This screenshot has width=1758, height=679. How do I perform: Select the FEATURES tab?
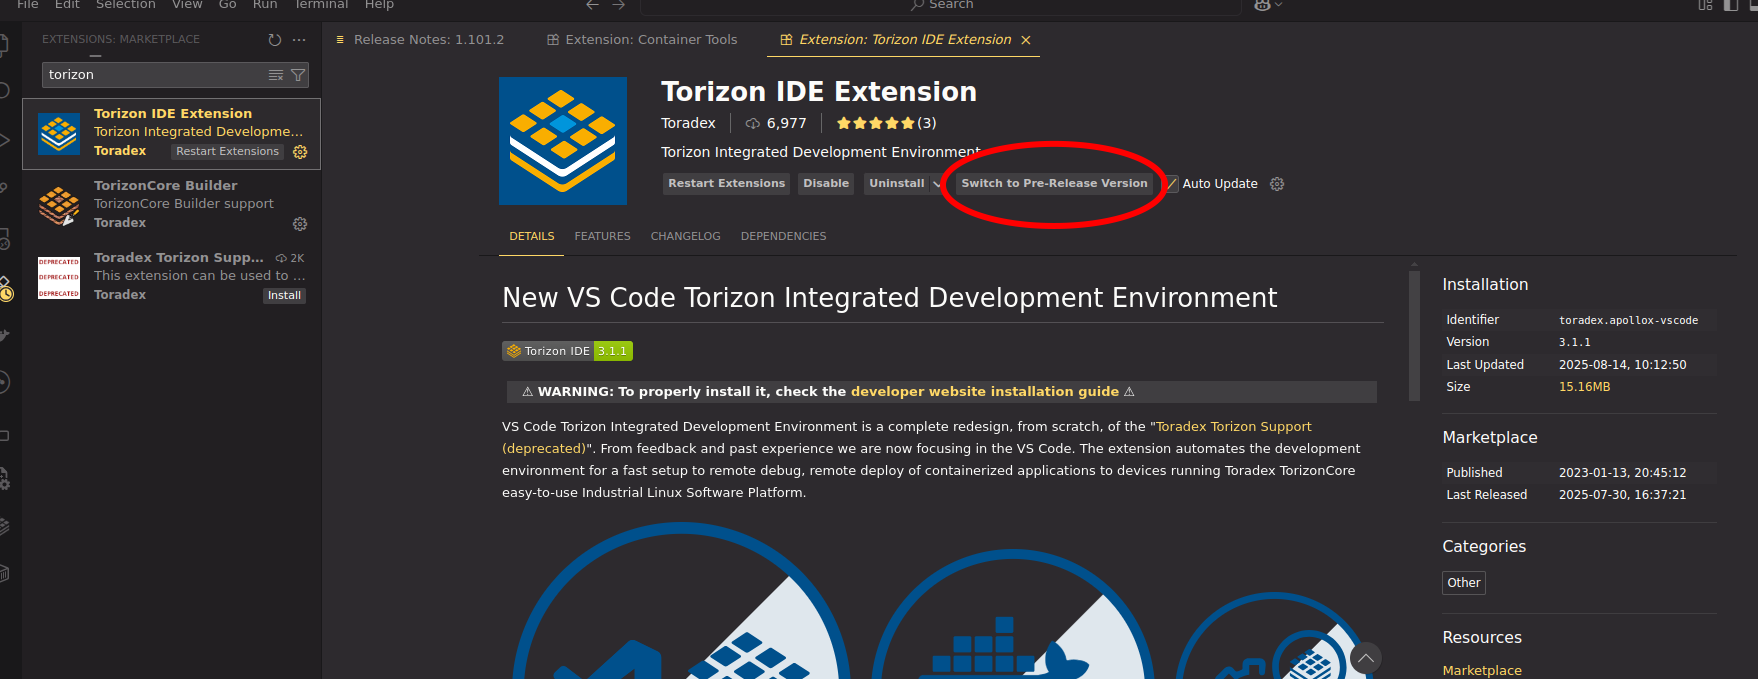coord(603,237)
